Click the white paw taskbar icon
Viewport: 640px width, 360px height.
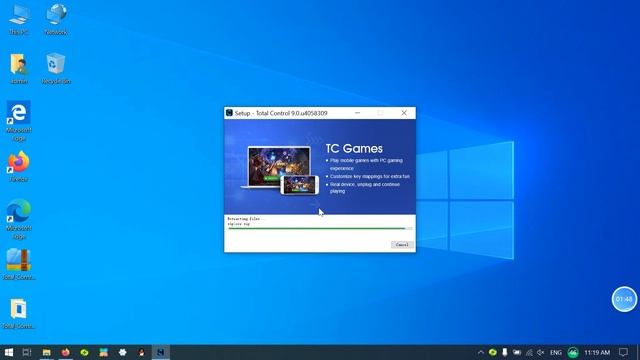pyautogui.click(x=122, y=352)
